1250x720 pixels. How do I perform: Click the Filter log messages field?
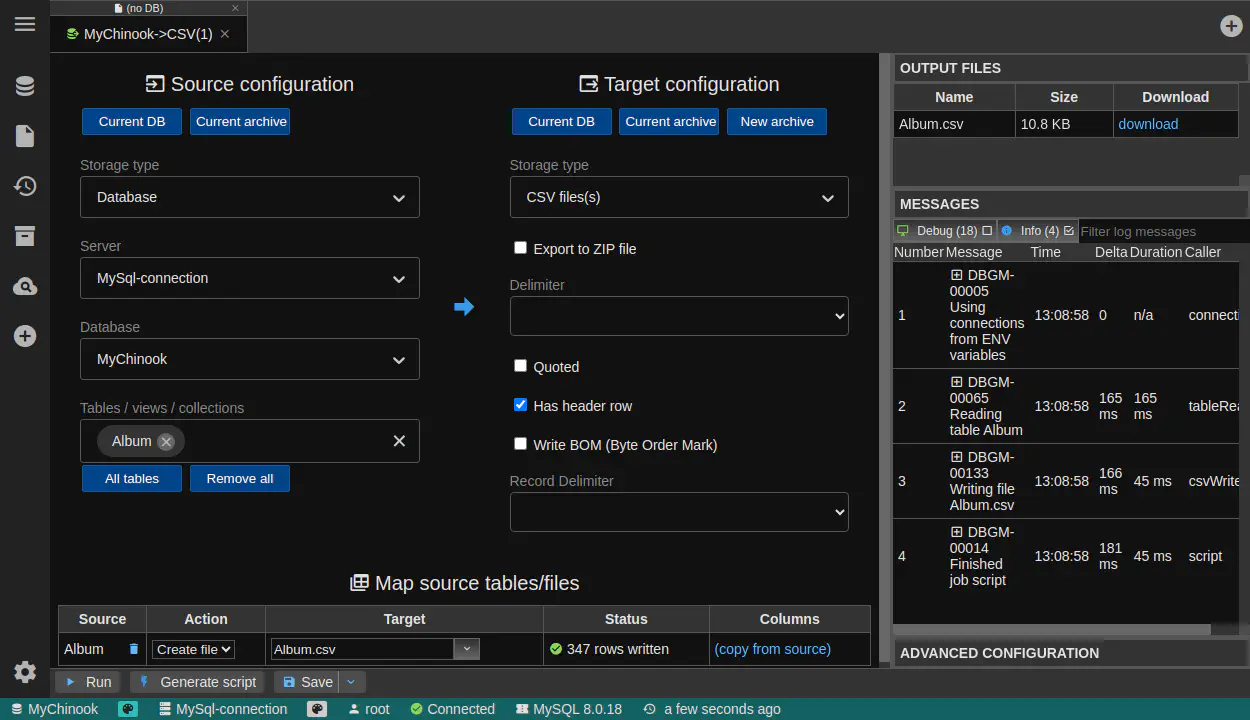pos(1162,231)
